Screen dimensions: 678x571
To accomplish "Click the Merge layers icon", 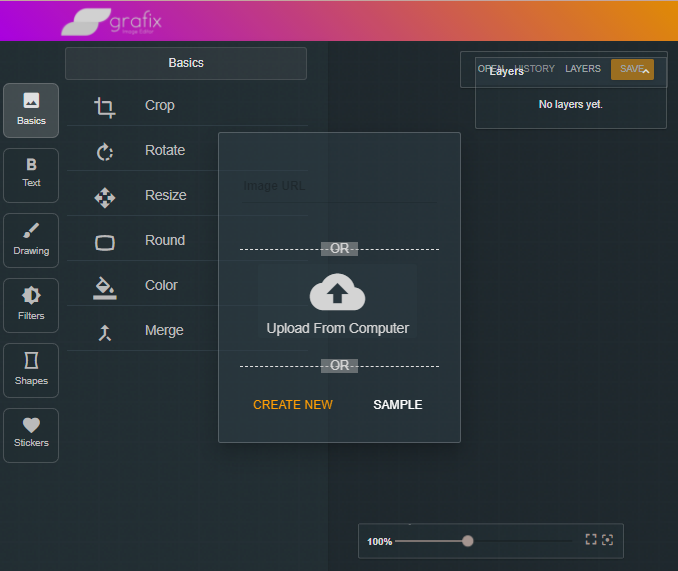I will point(105,332).
